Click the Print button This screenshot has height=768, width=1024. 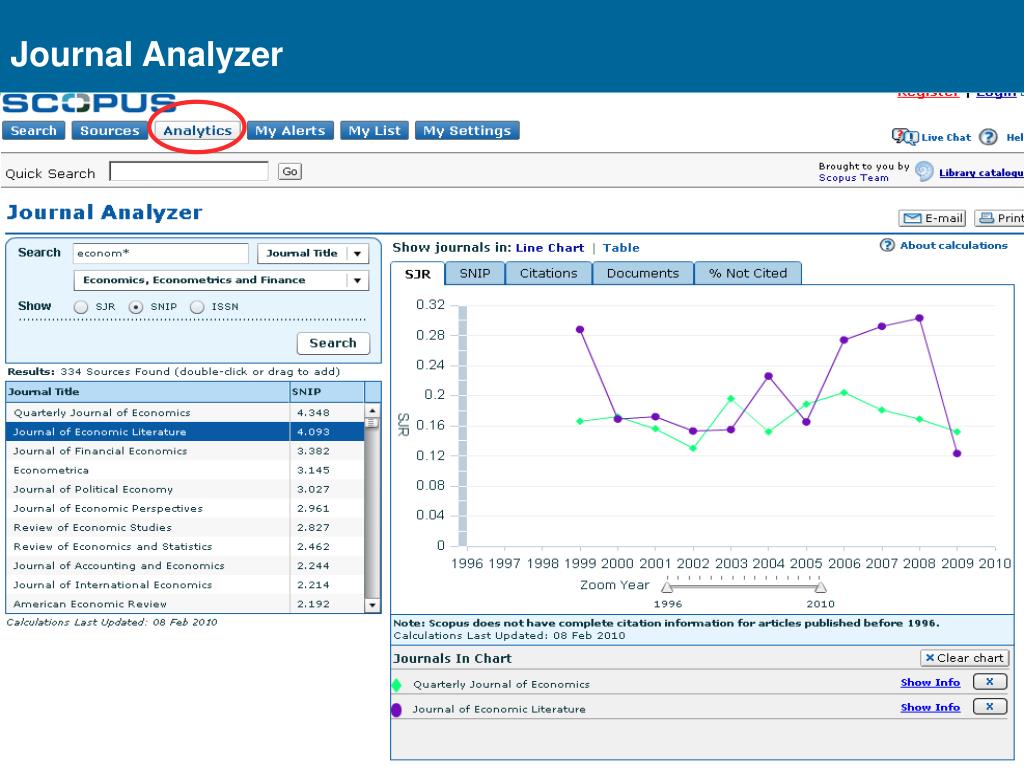coord(1000,218)
